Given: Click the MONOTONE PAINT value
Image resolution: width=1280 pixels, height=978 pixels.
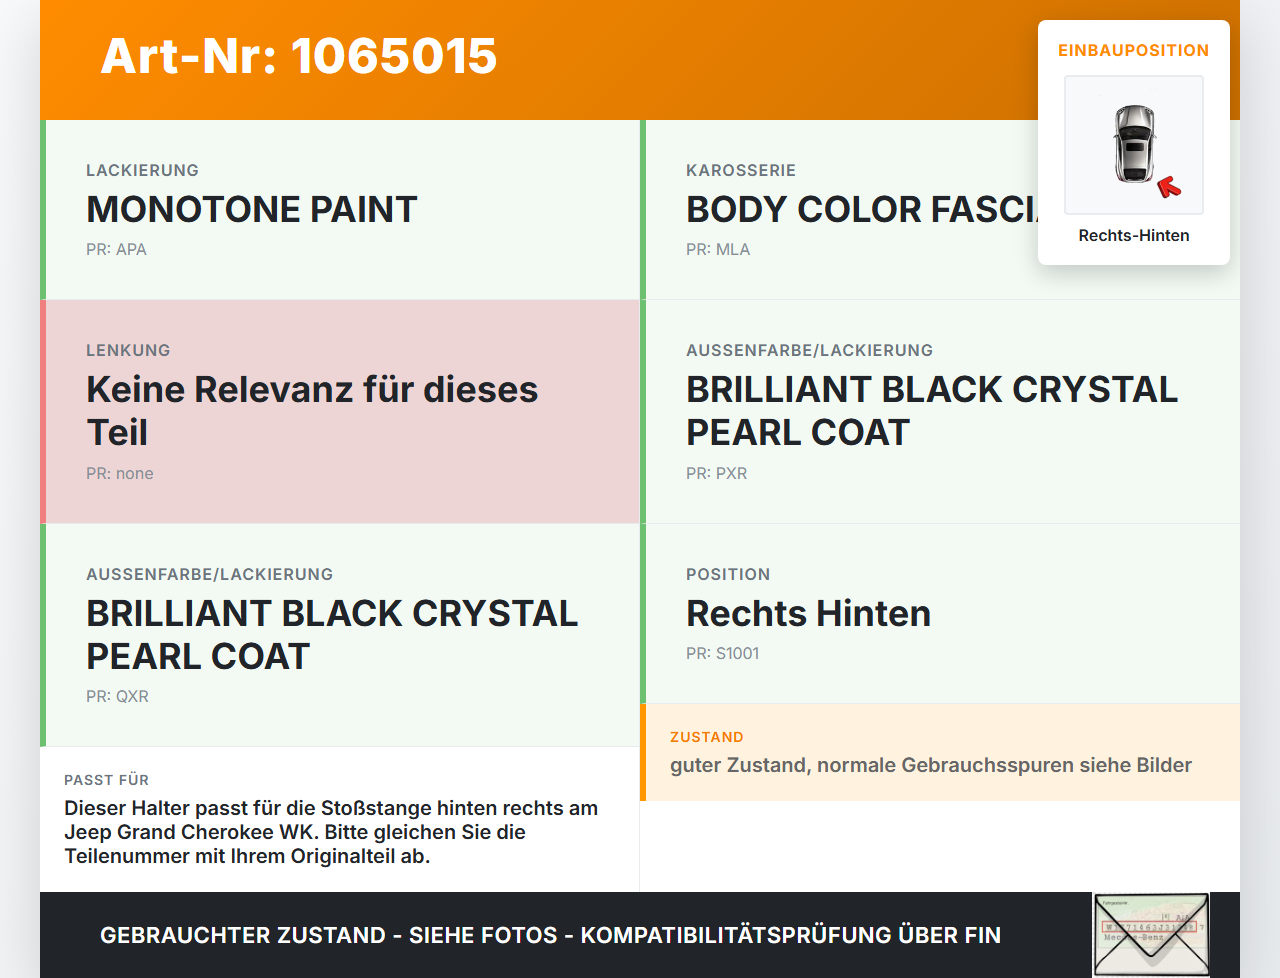Looking at the screenshot, I should coord(252,209).
